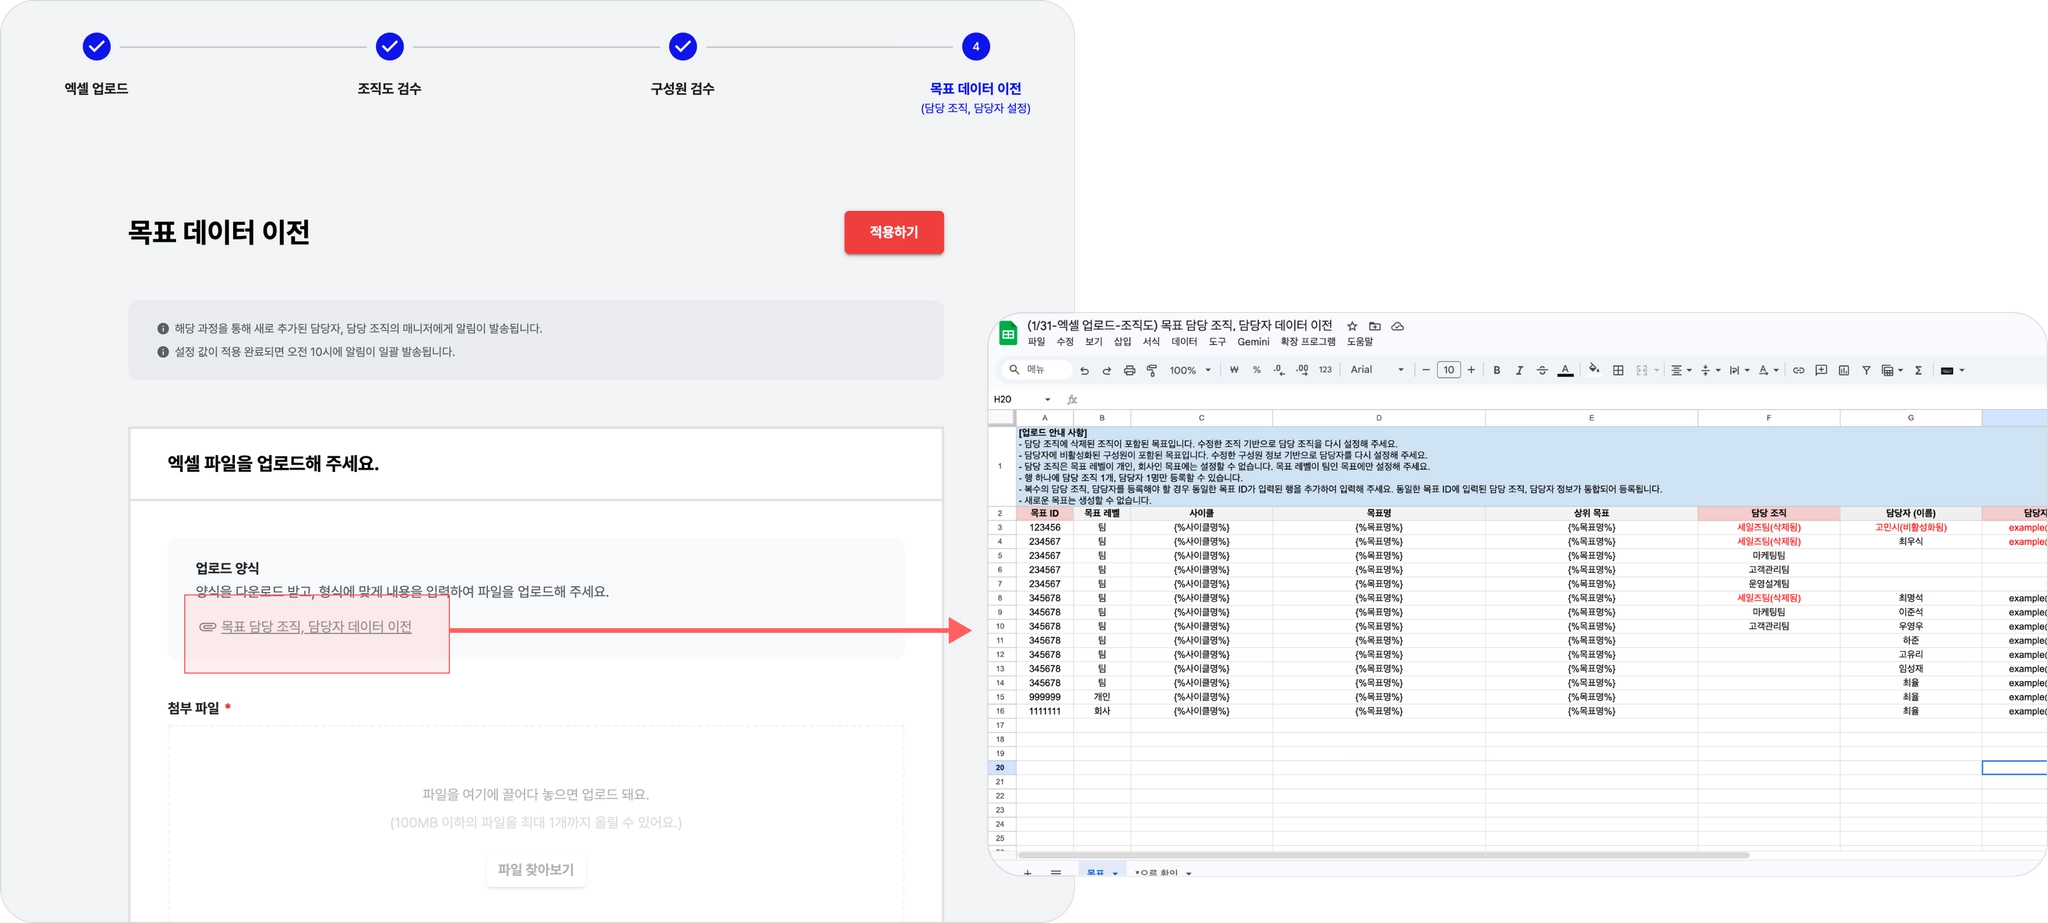Click the insert chart icon

(1844, 370)
